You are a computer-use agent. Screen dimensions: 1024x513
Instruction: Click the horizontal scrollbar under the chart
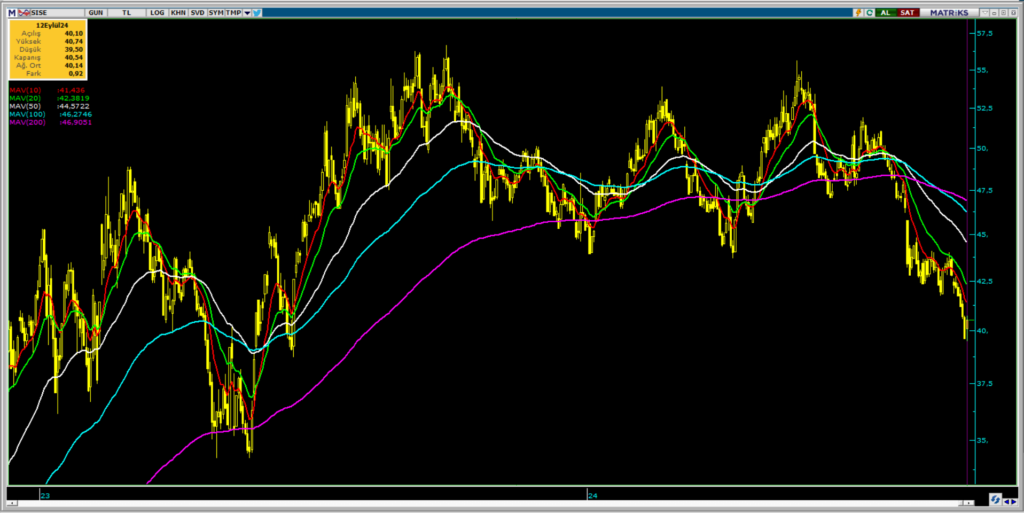tap(500, 504)
